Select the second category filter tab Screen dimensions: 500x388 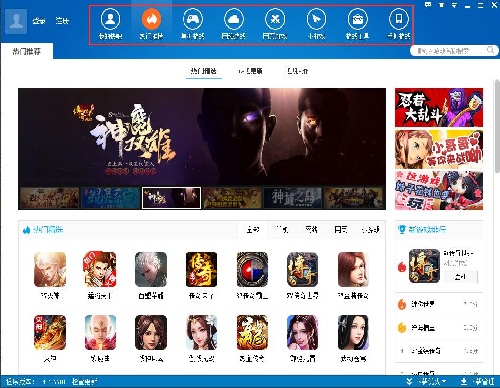point(282,230)
